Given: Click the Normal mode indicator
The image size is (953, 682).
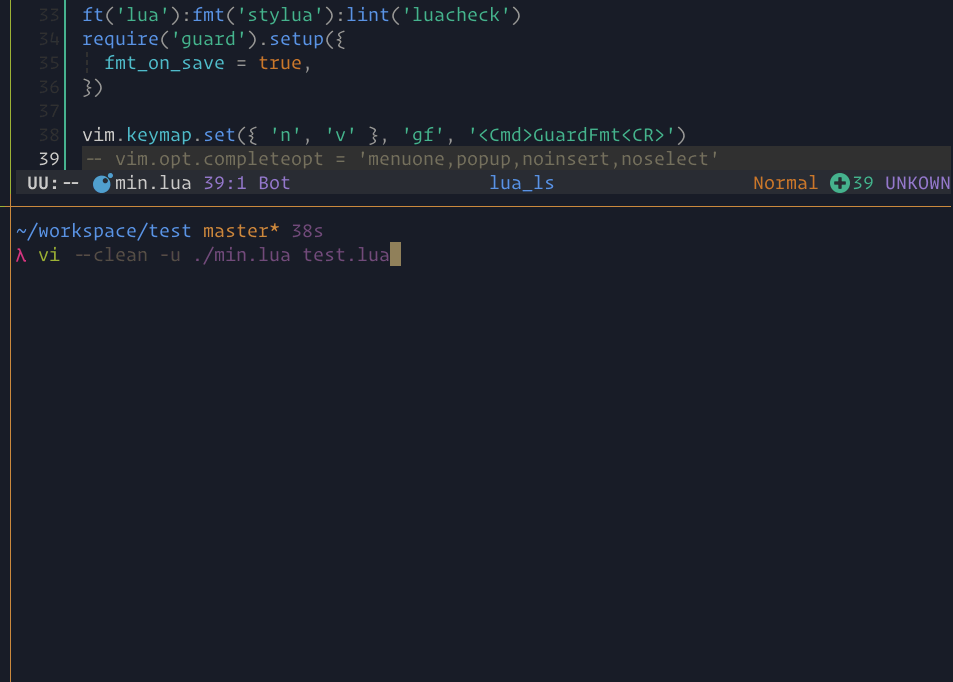Looking at the screenshot, I should click(x=785, y=182).
